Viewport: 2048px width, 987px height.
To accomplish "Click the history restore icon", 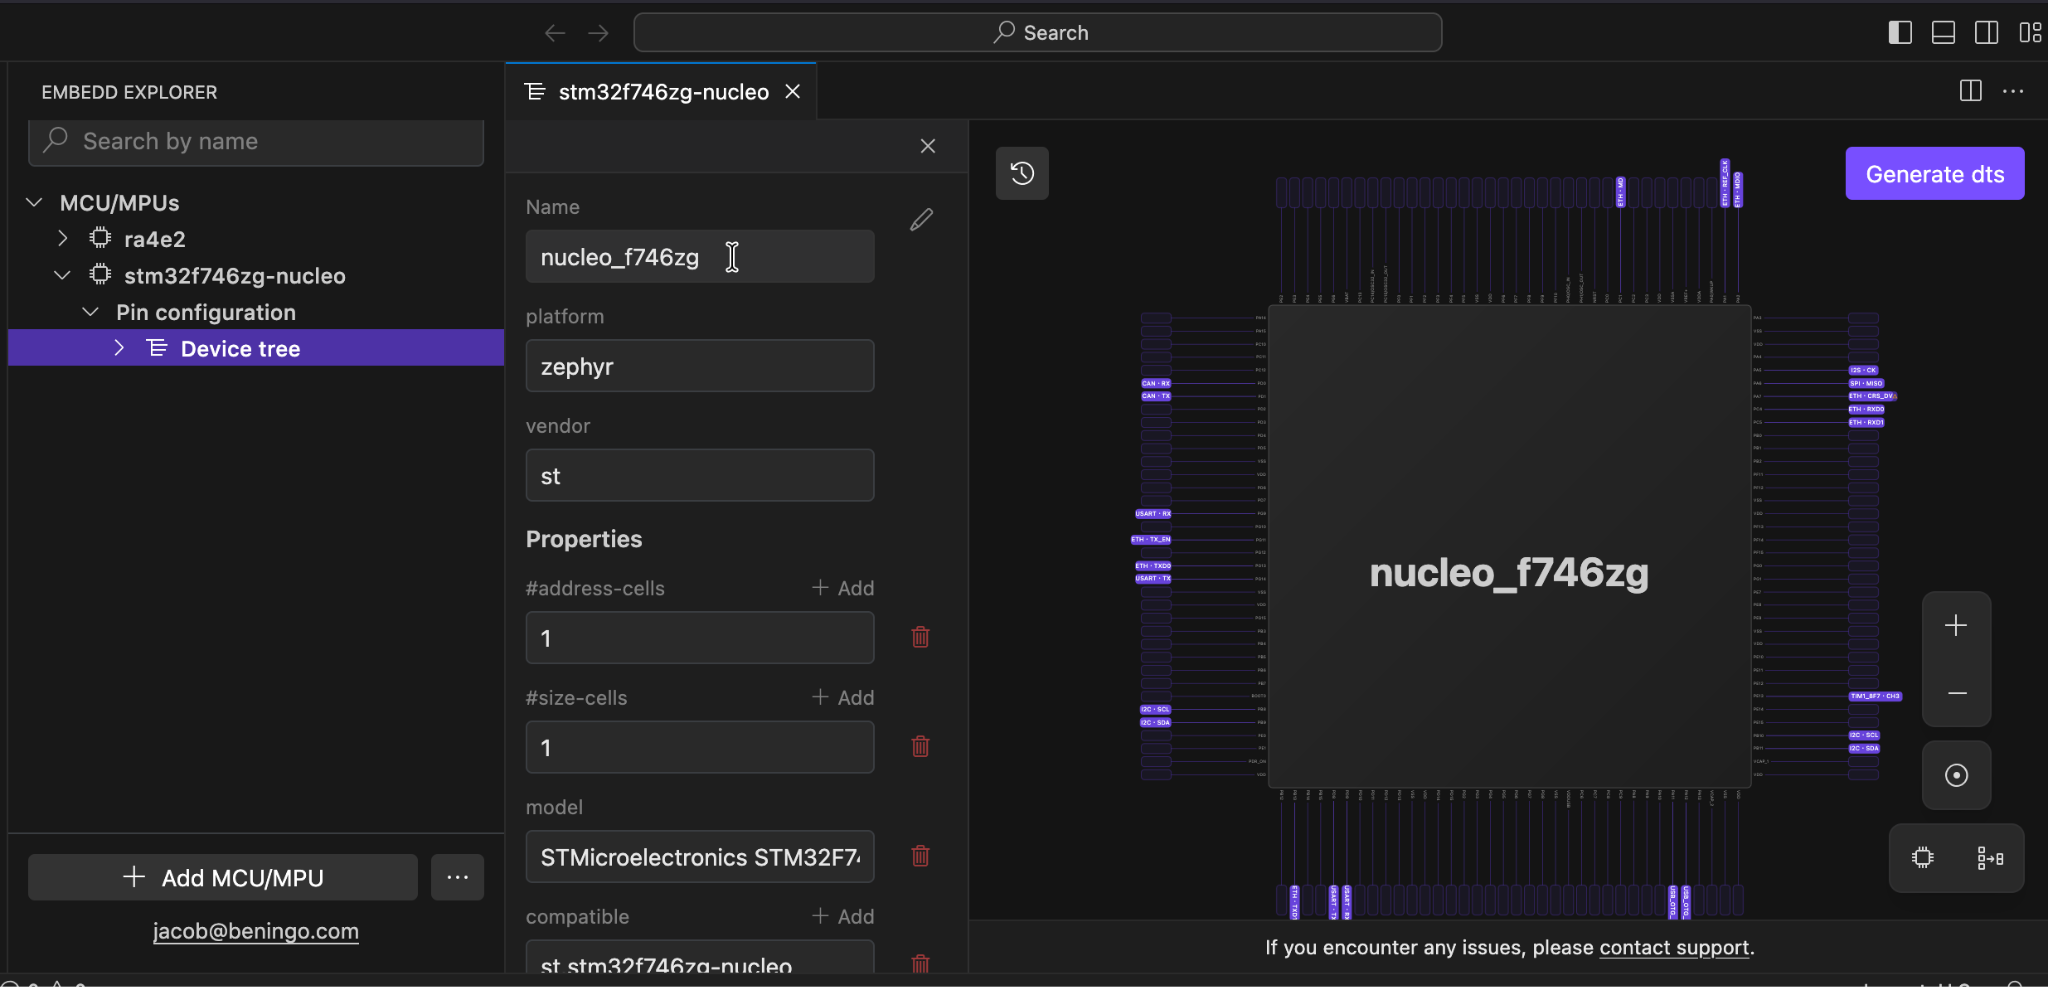I will (x=1022, y=173).
